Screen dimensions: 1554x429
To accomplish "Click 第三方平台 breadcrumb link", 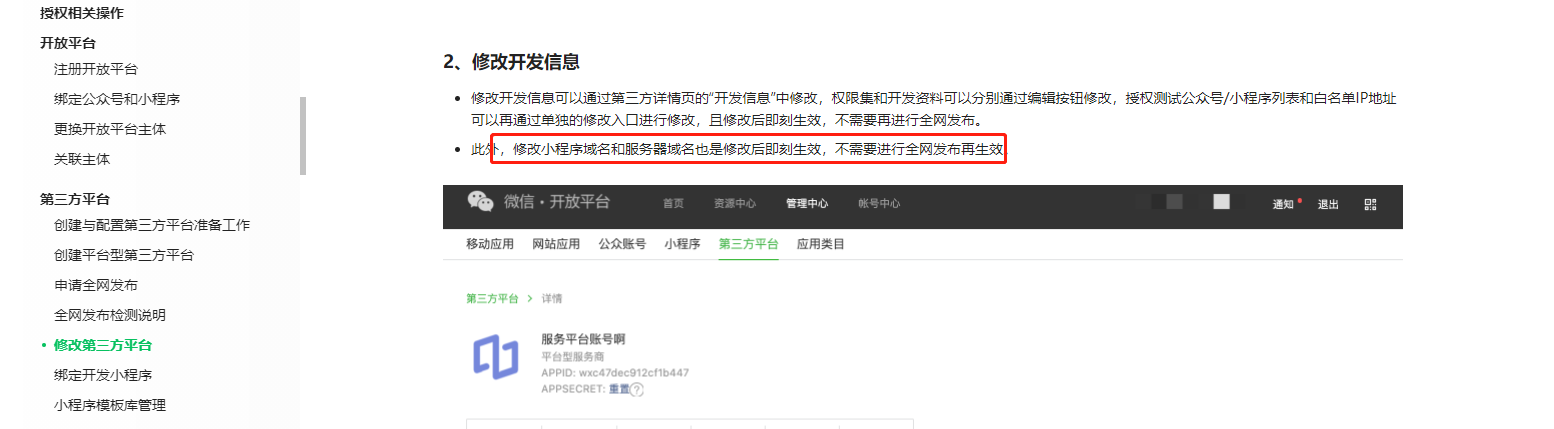I will click(x=493, y=299).
